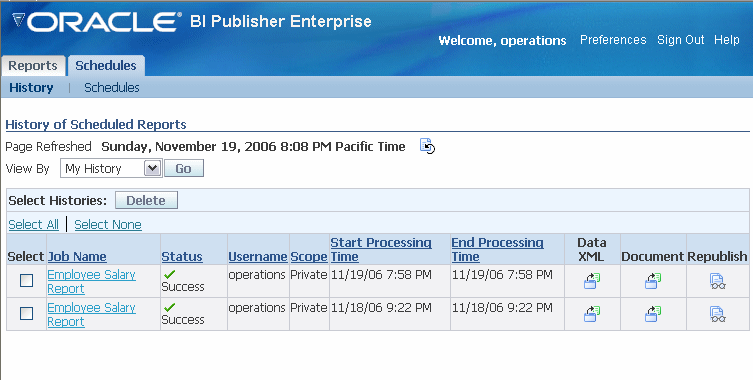Switch to the Reports tab
Image resolution: width=753 pixels, height=380 pixels.
(x=33, y=66)
